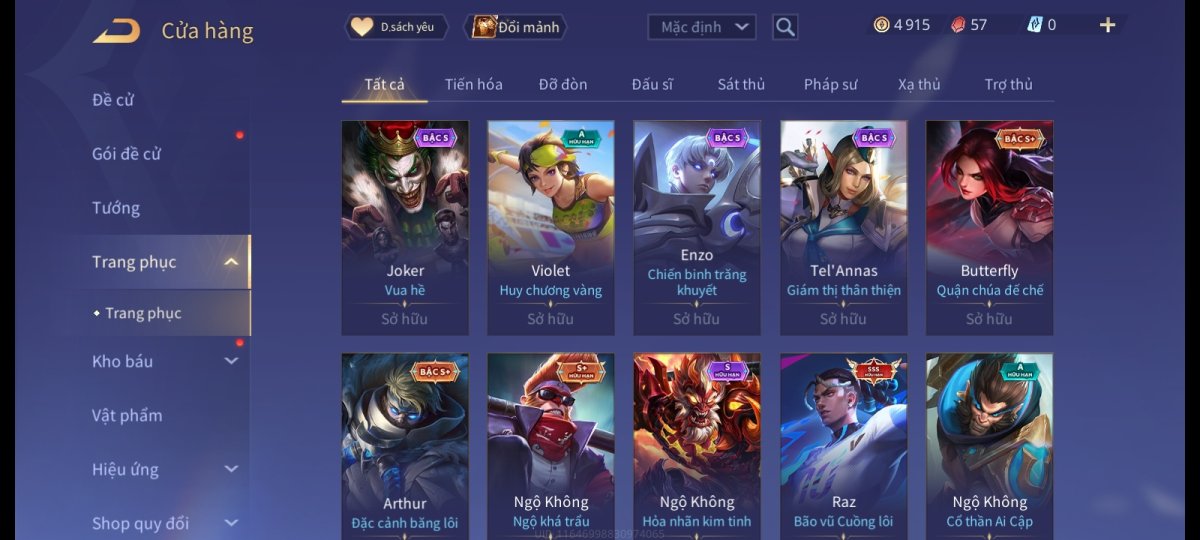Expand the Hiệu ứng sidebar section

point(231,469)
